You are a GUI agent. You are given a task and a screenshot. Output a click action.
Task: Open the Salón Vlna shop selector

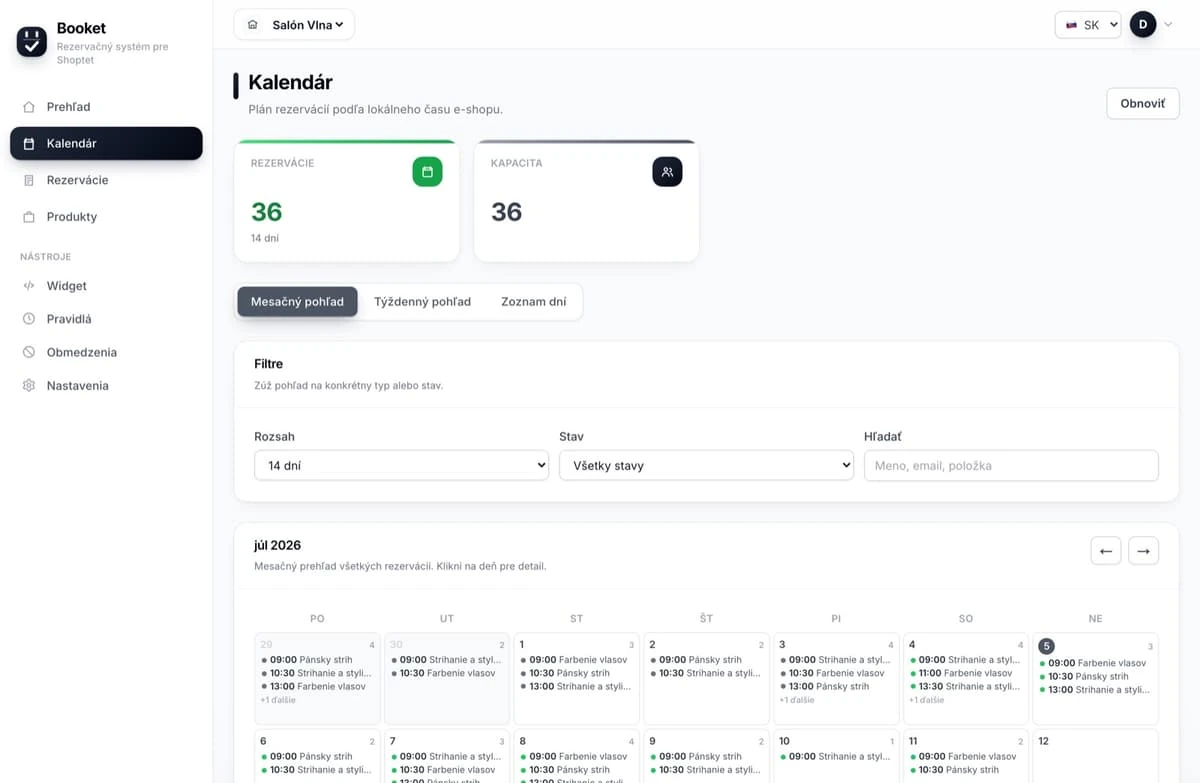click(294, 25)
